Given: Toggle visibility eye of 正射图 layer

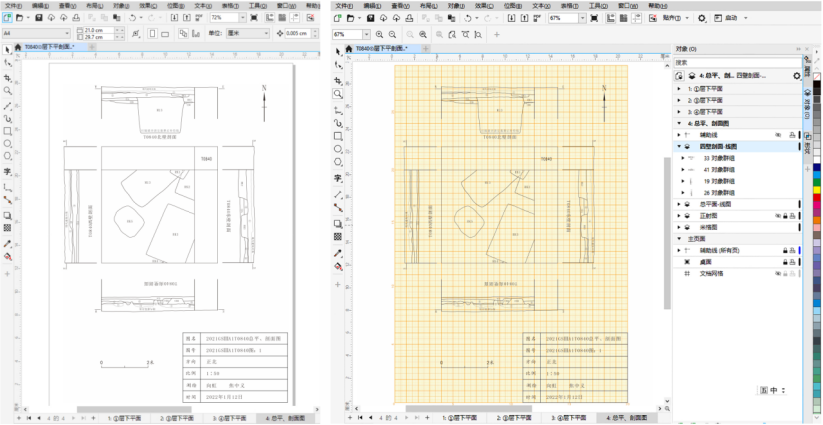Looking at the screenshot, I should (x=777, y=215).
